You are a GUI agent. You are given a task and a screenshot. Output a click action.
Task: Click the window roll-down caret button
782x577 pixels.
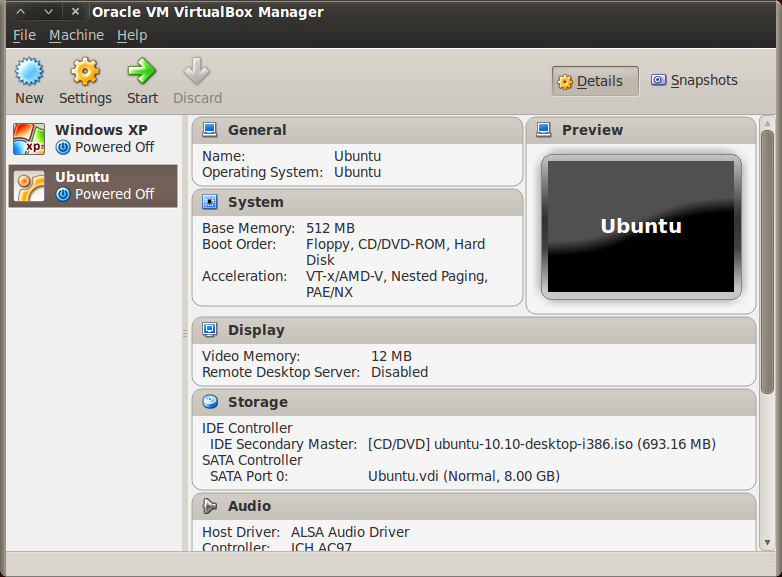click(x=48, y=11)
